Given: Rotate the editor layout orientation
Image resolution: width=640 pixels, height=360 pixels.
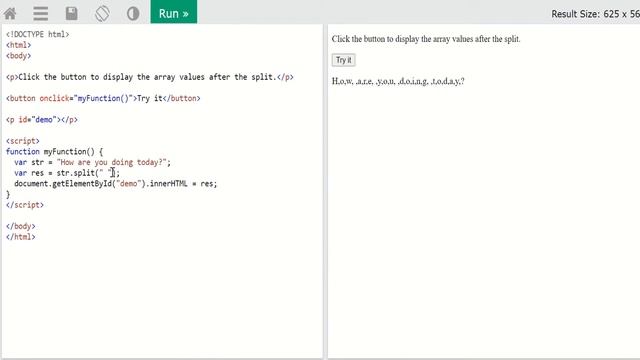Looking at the screenshot, I should (x=102, y=13).
